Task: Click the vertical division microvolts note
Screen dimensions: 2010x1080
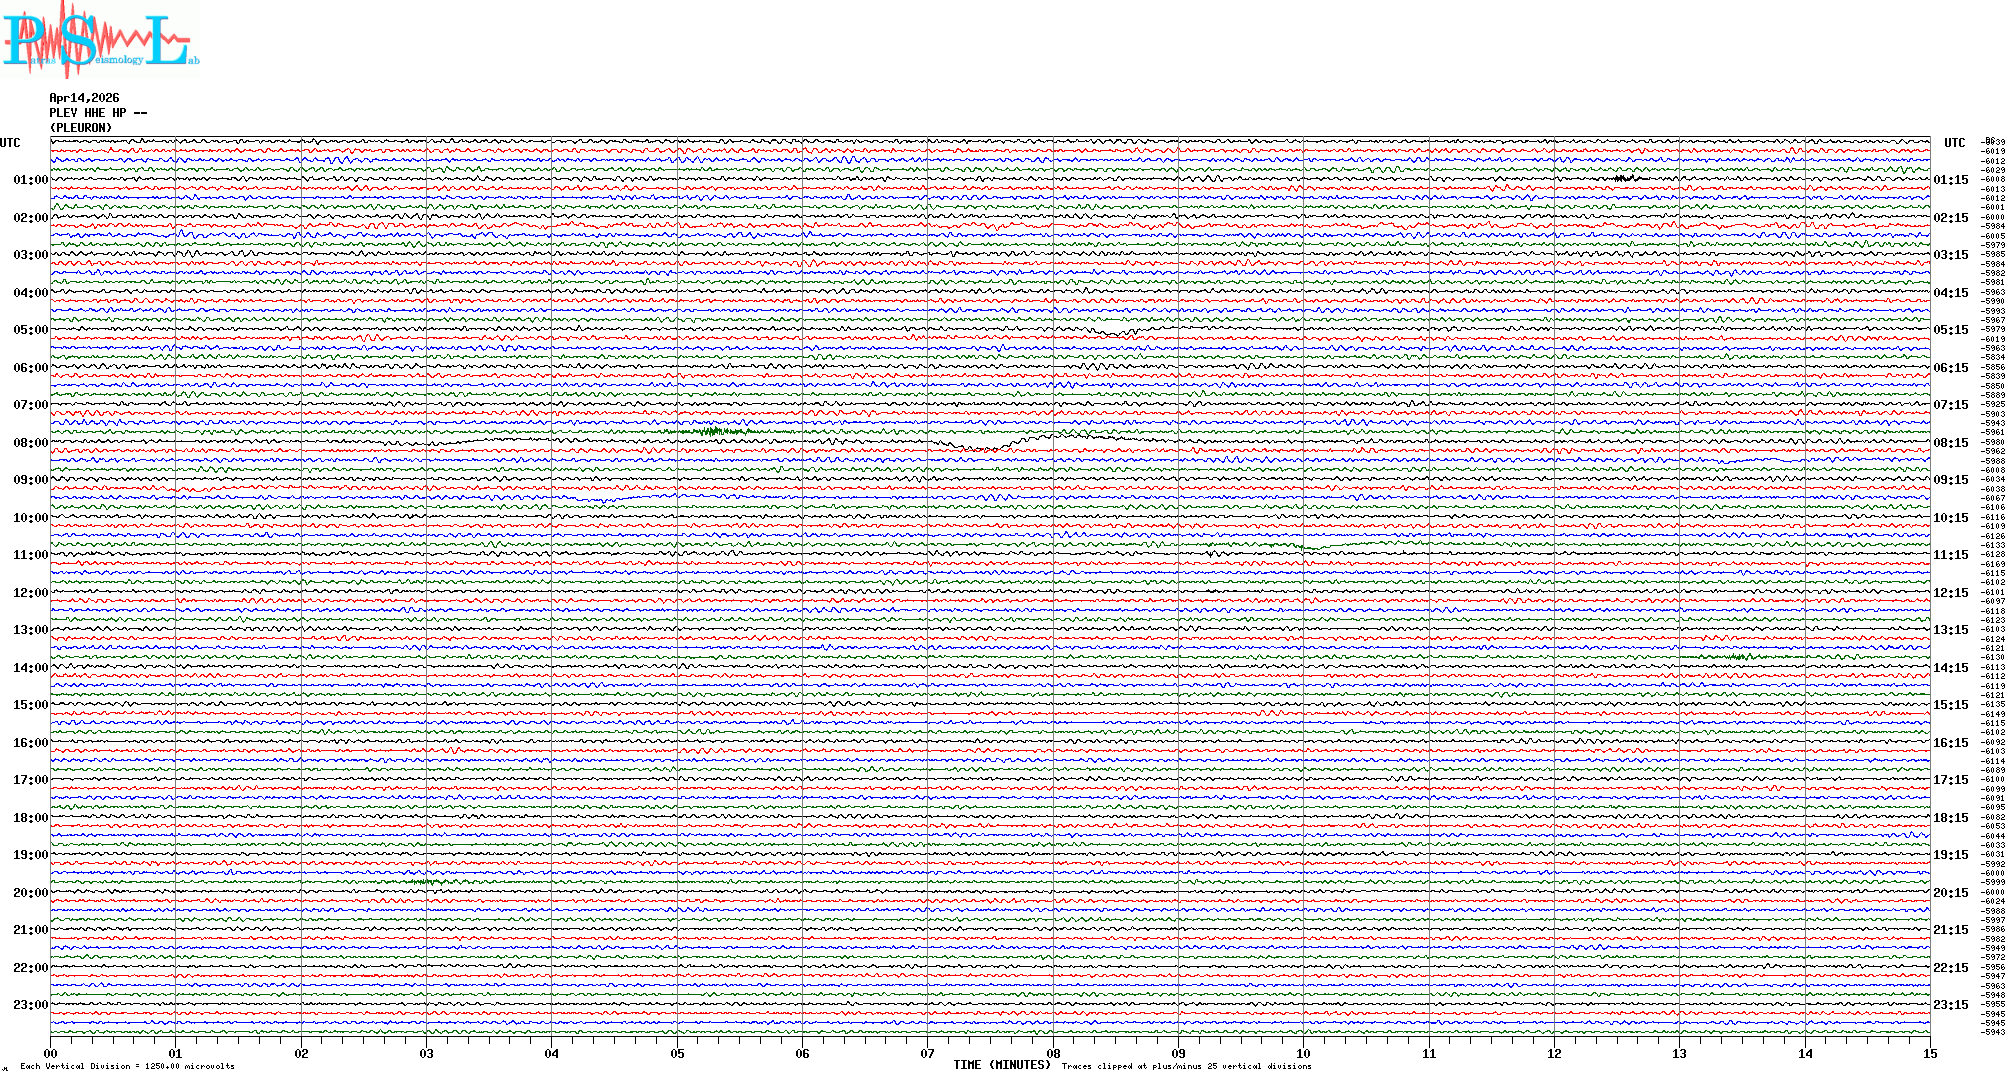Action: coord(127,1066)
